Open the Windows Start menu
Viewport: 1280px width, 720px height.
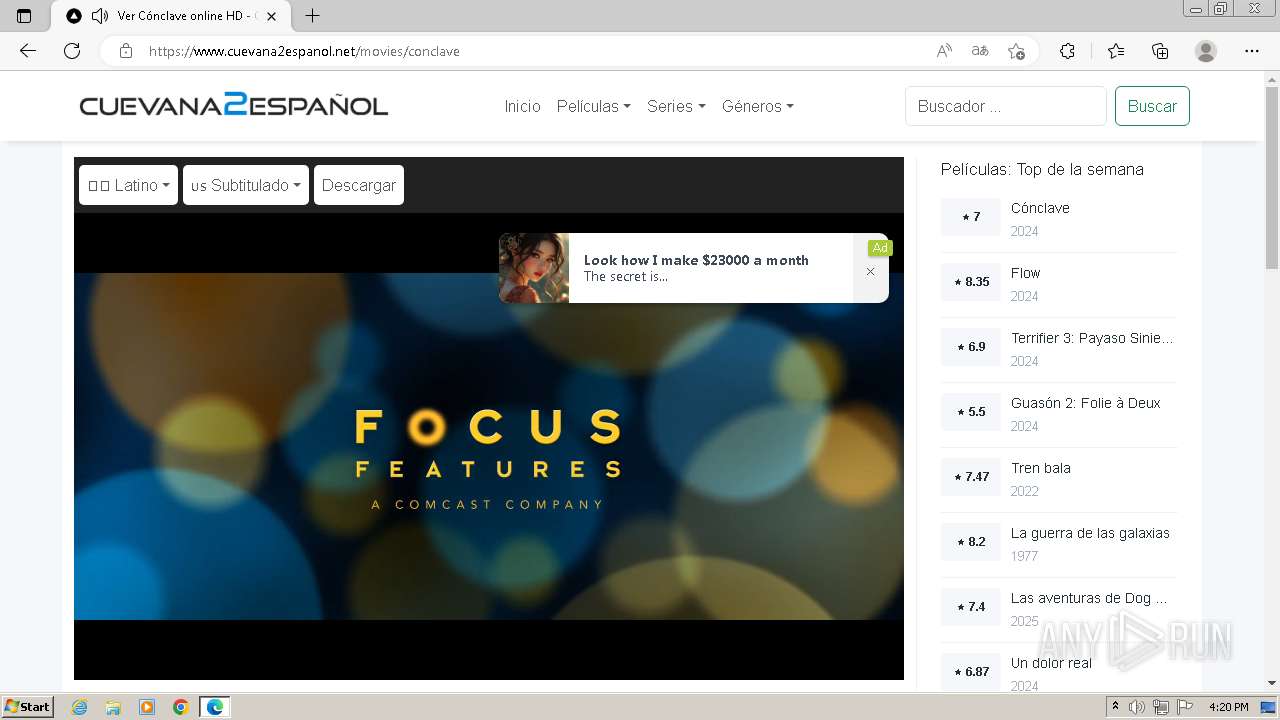(28, 707)
